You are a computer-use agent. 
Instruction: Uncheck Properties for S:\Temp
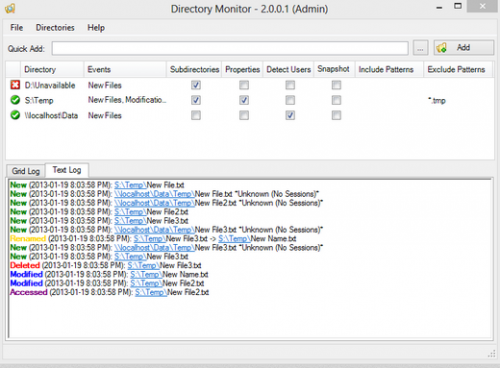(x=244, y=100)
